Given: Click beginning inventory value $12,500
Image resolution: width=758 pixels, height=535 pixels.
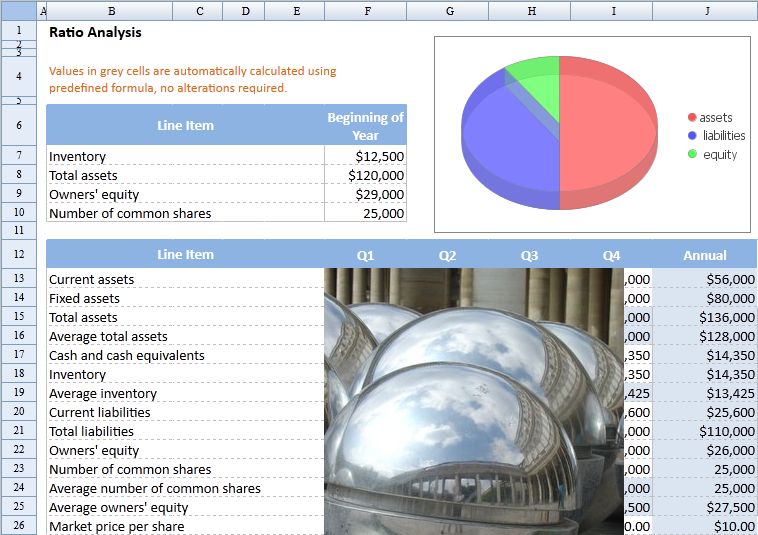Looking at the screenshot, I should (x=379, y=157).
